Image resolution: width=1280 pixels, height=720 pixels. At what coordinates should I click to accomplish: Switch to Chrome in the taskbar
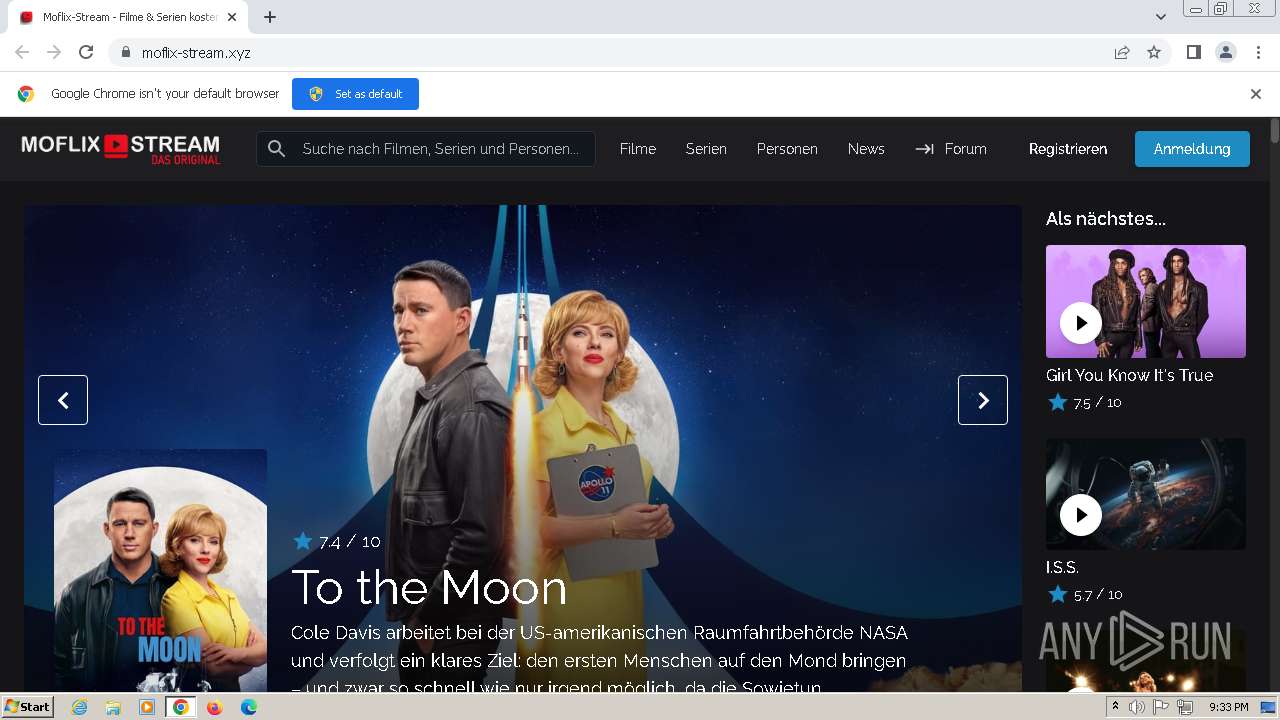[181, 707]
